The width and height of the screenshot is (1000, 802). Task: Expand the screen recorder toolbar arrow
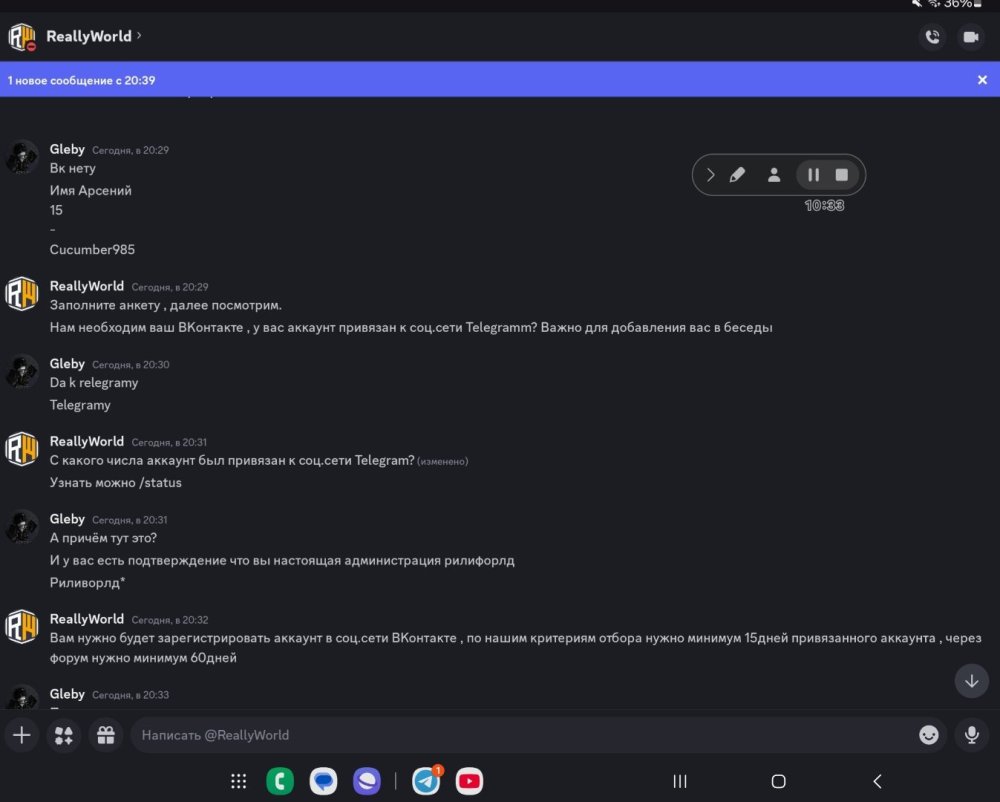(710, 175)
